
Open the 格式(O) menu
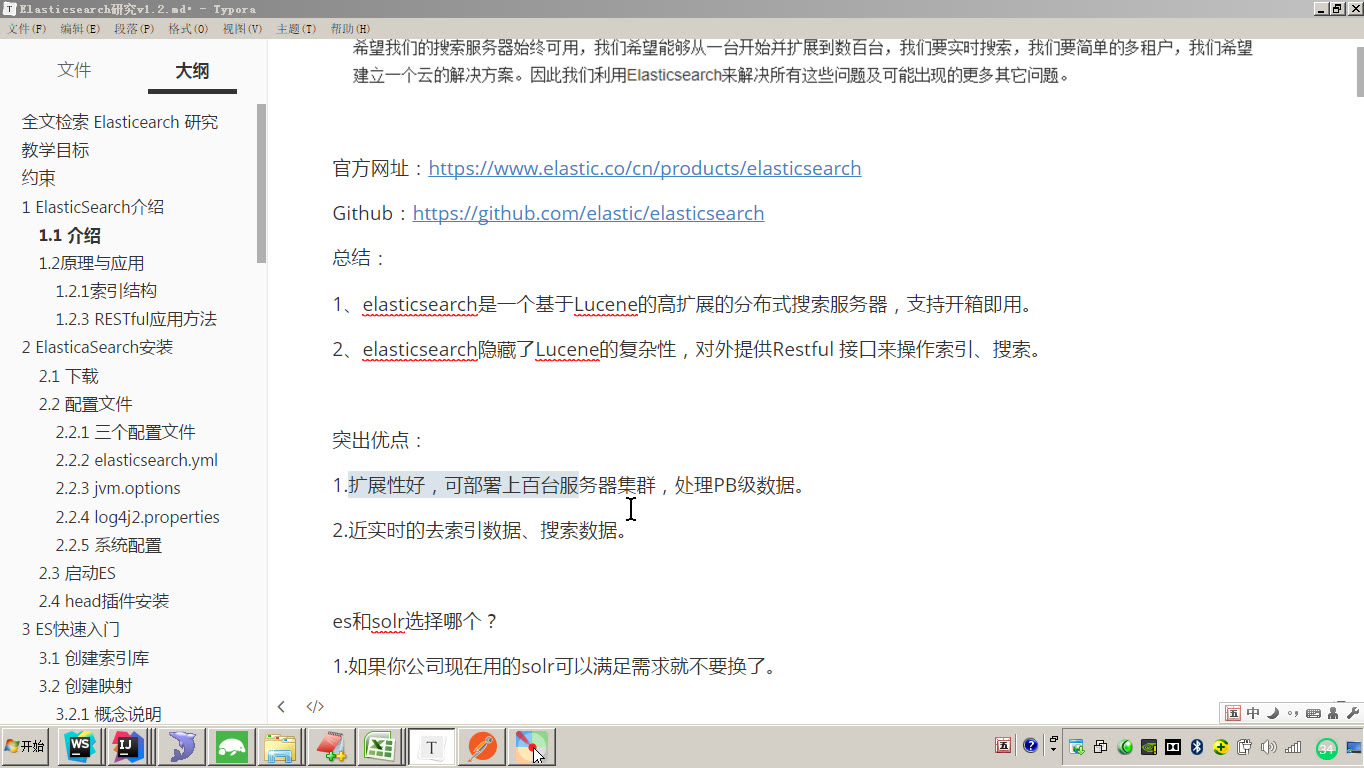[x=188, y=29]
